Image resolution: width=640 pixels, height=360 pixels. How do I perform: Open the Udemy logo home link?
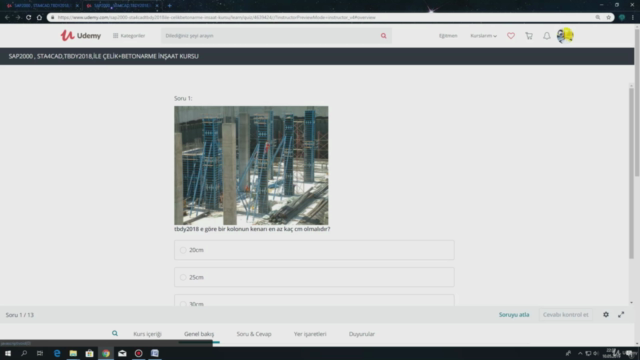(x=81, y=36)
